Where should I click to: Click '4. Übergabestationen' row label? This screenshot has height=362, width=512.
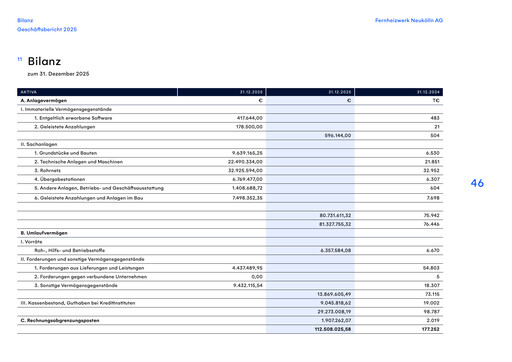[x=60, y=179]
